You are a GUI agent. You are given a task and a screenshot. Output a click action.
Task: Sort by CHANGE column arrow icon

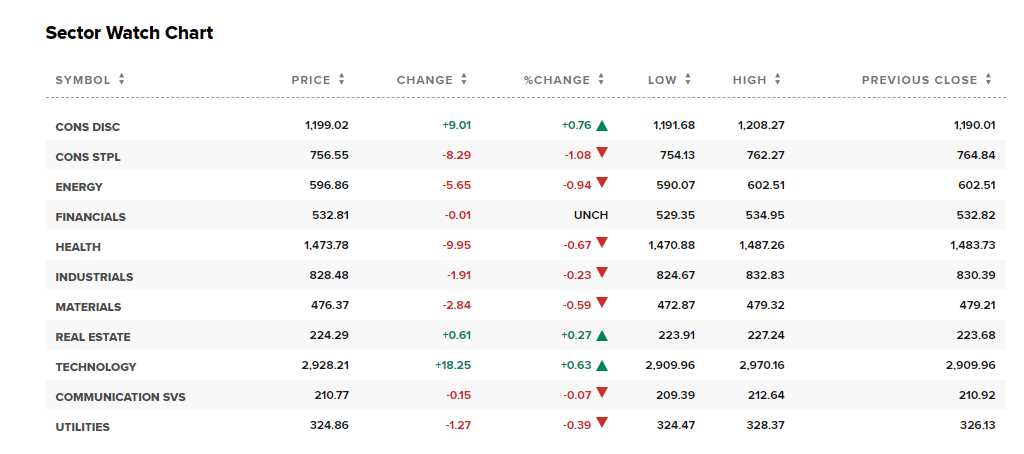(464, 79)
